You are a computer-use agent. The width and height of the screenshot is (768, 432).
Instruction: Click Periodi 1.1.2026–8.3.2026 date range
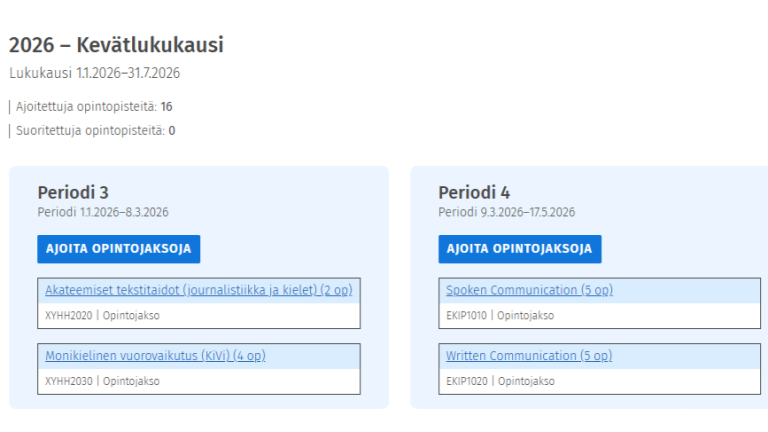pyautogui.click(x=102, y=212)
